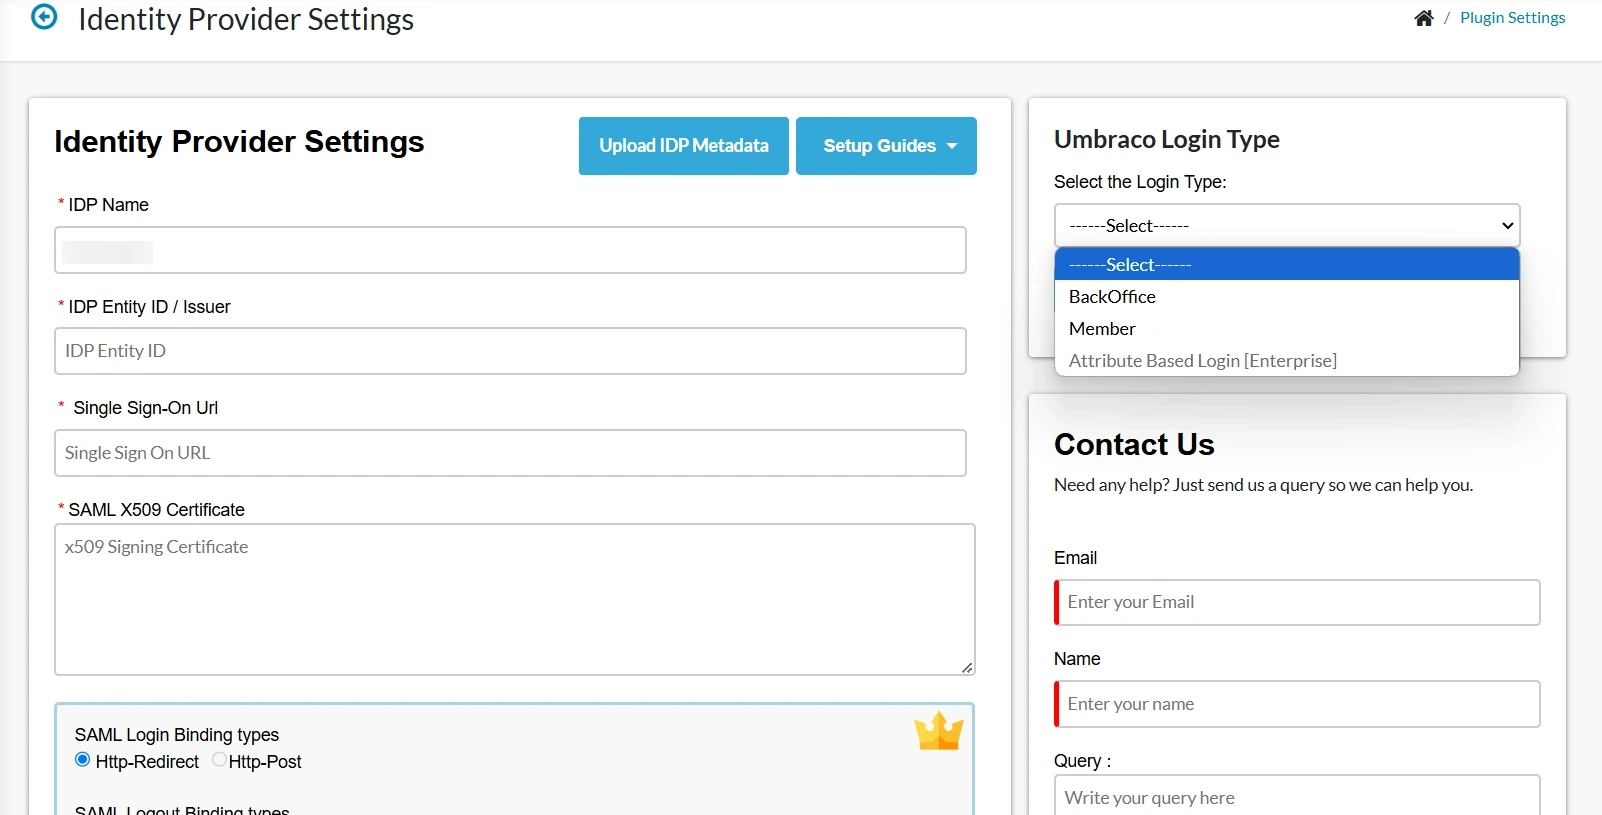
Task: Click the Enter your Email field
Action: coord(1297,603)
